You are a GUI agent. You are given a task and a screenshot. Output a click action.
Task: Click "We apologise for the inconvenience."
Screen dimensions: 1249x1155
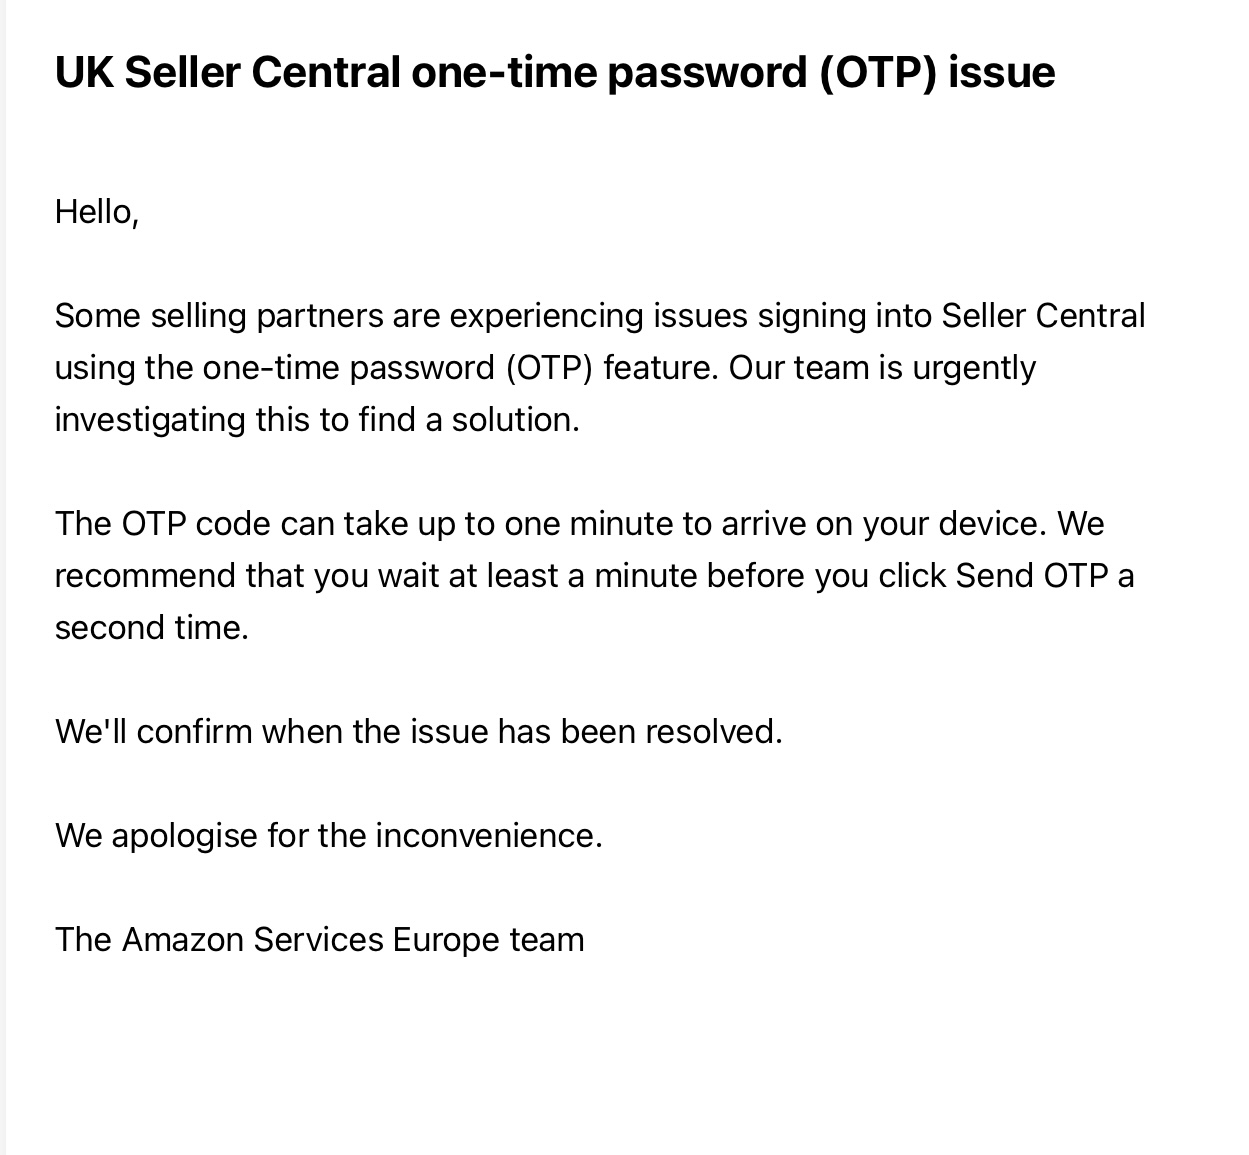[x=328, y=836]
